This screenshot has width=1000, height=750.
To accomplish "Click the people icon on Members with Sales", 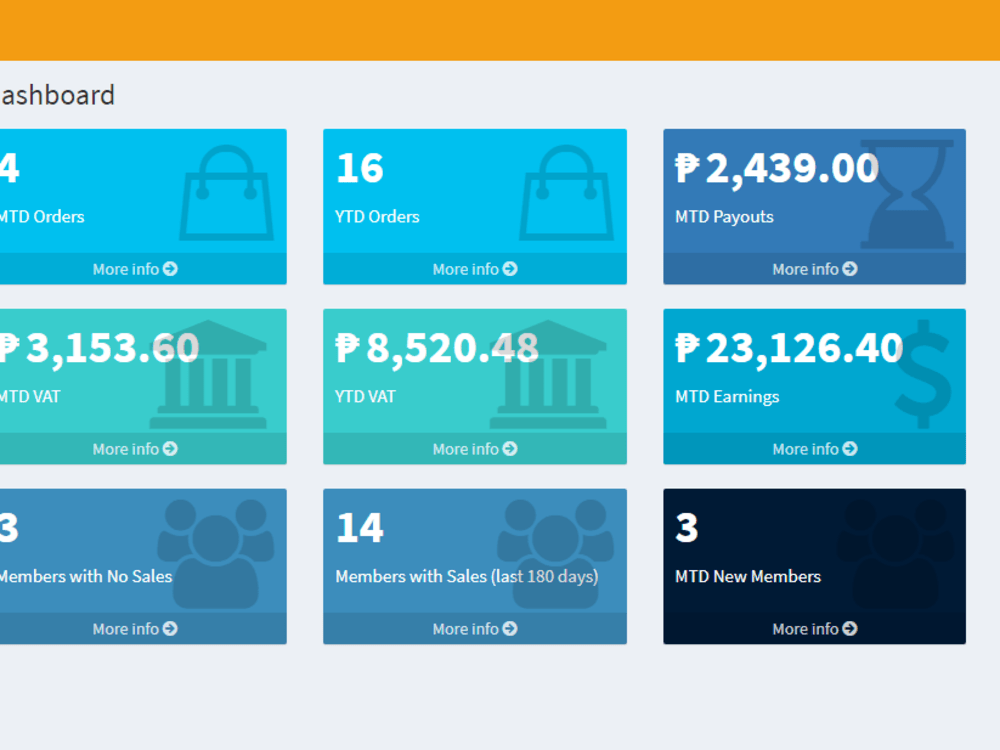I will tap(555, 554).
